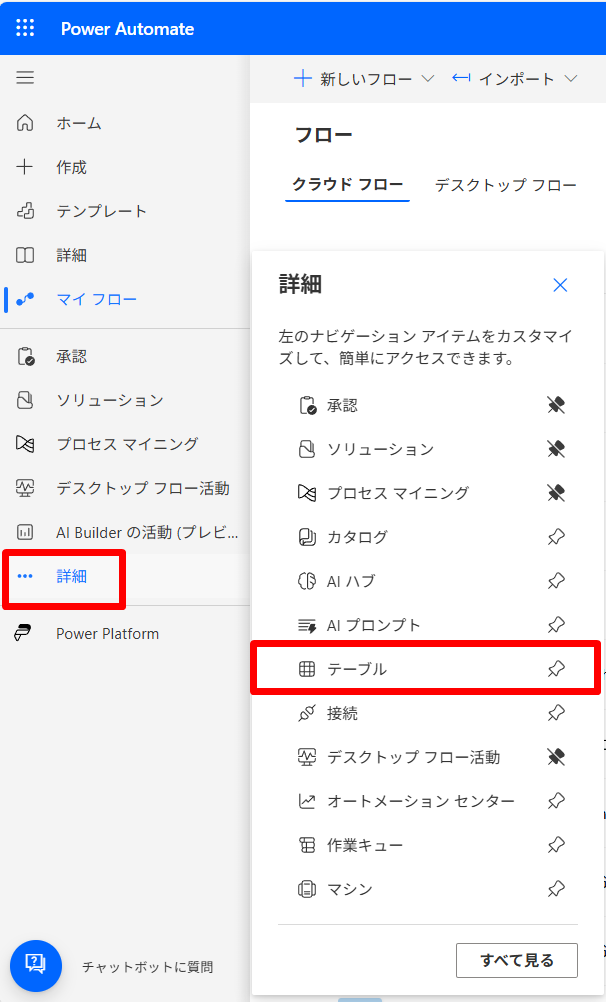Unpin ソリューション from the navigation
The height and width of the screenshot is (1002, 606).
(x=556, y=449)
